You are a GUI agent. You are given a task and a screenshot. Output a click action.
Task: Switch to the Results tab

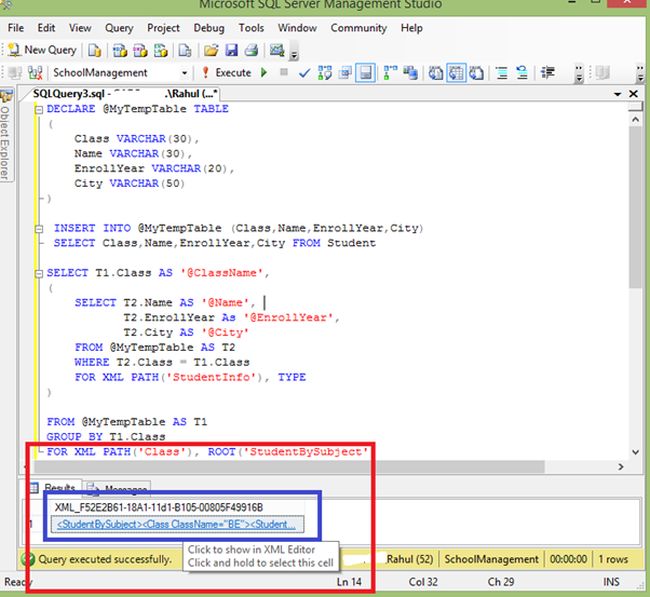pyautogui.click(x=60, y=488)
